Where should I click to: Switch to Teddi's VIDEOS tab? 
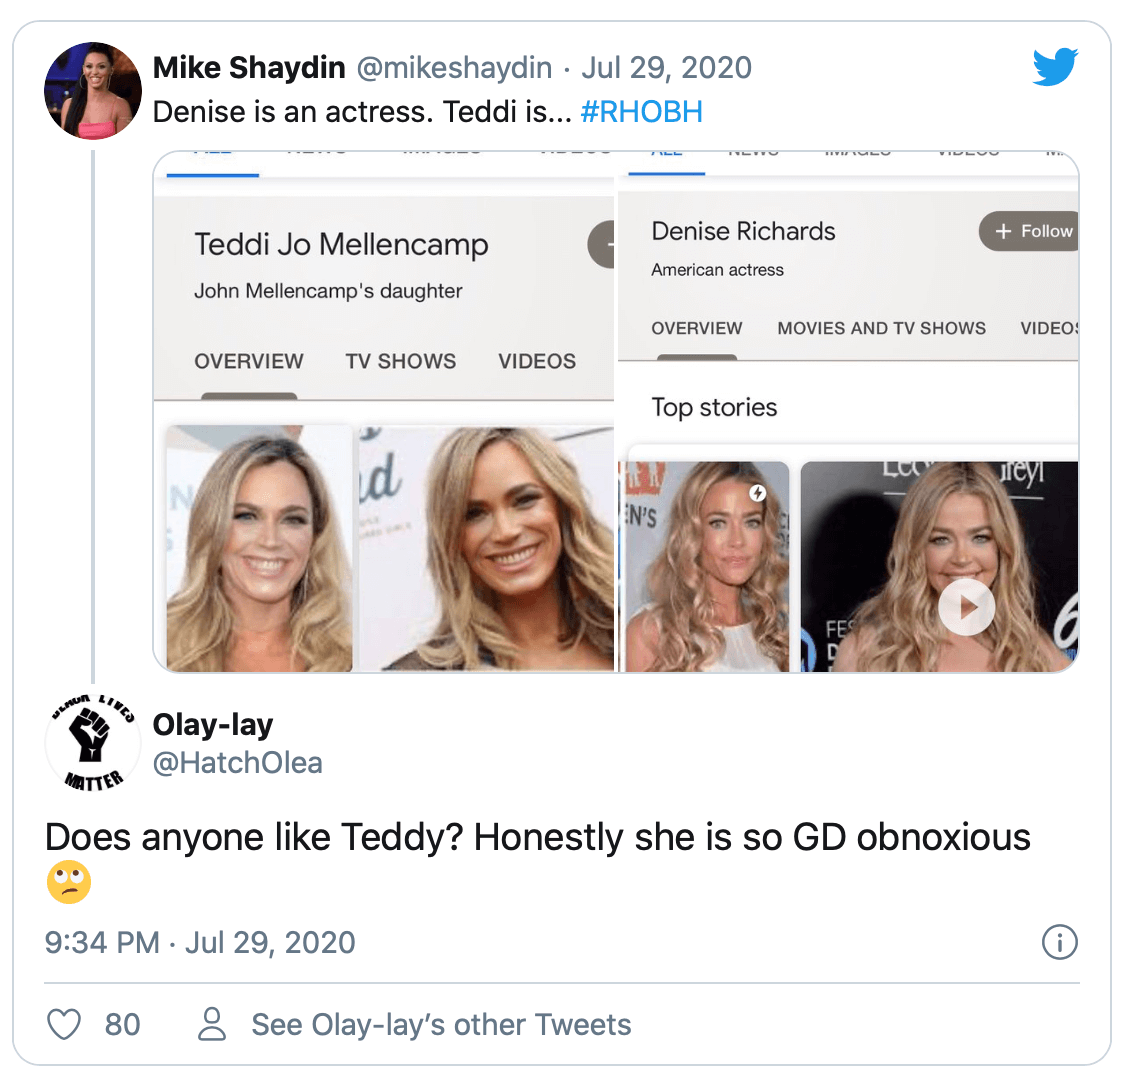[537, 361]
